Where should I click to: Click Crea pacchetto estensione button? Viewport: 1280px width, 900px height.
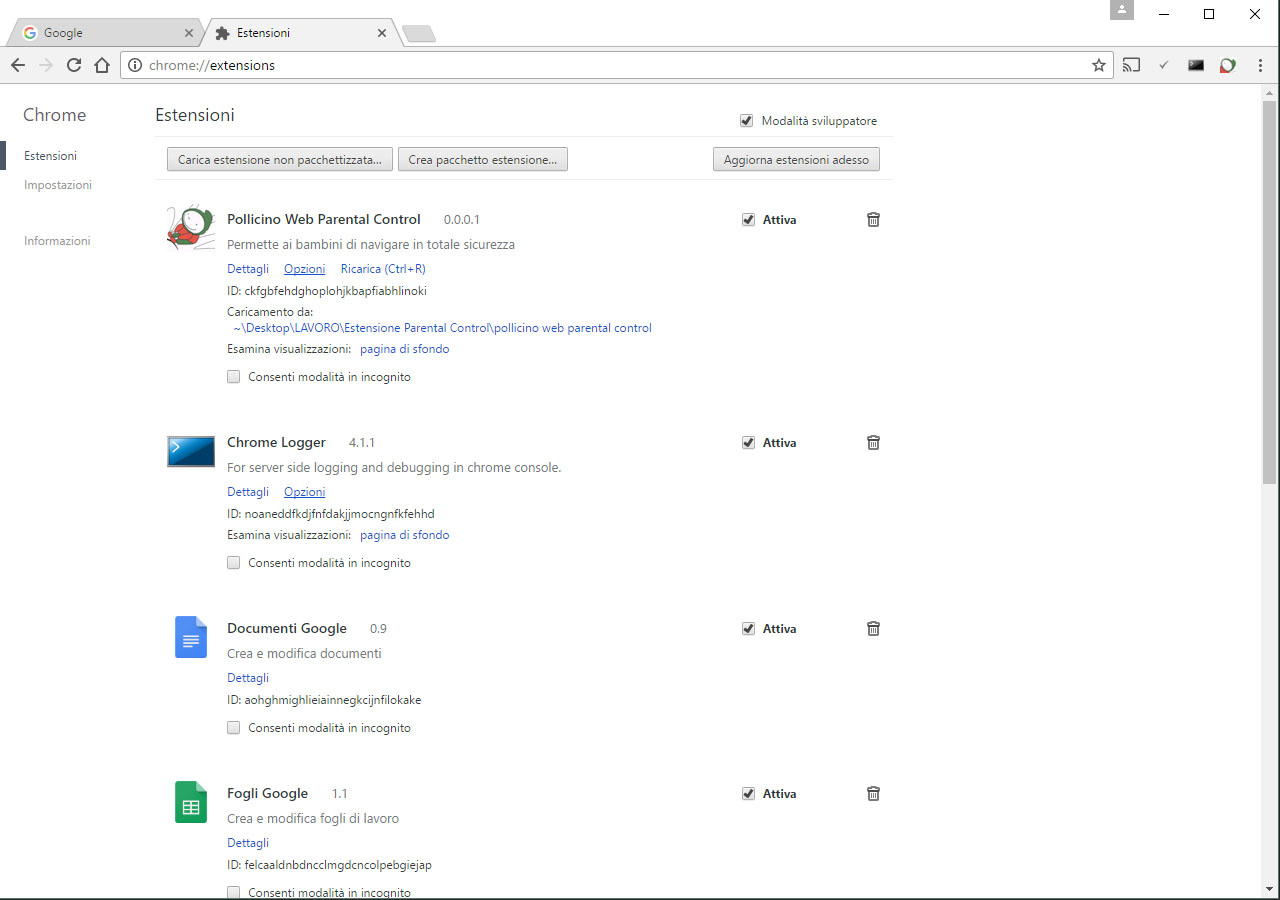click(x=482, y=160)
